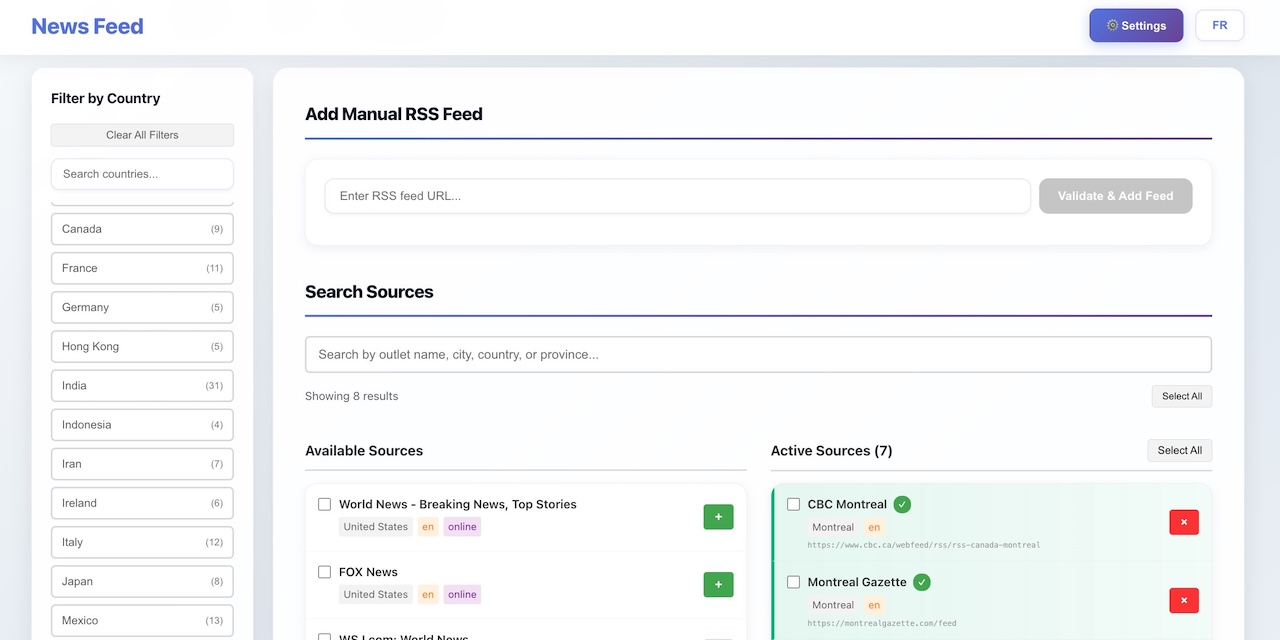Filter sources by India
The width and height of the screenshot is (1280, 640).
click(142, 386)
